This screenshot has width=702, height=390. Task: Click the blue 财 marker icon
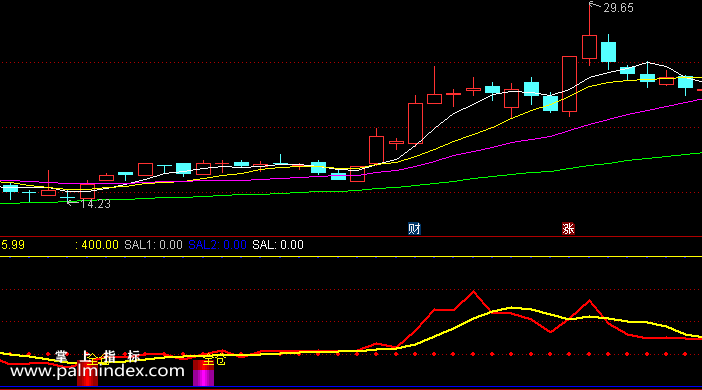coord(414,229)
